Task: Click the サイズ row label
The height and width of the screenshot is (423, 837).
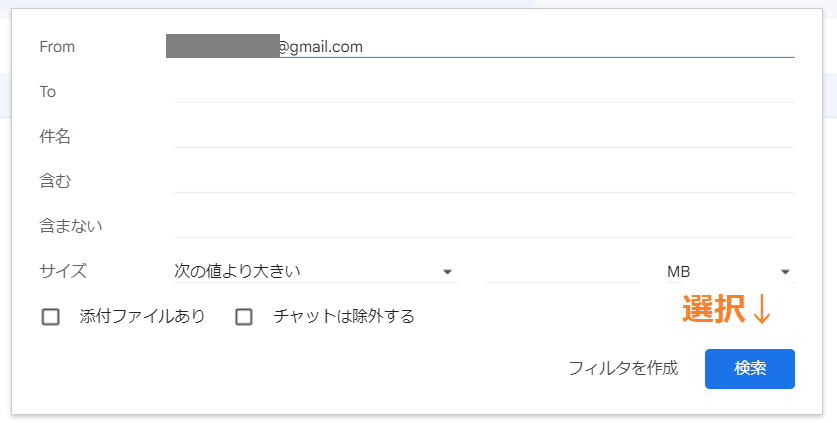Action: [x=63, y=271]
